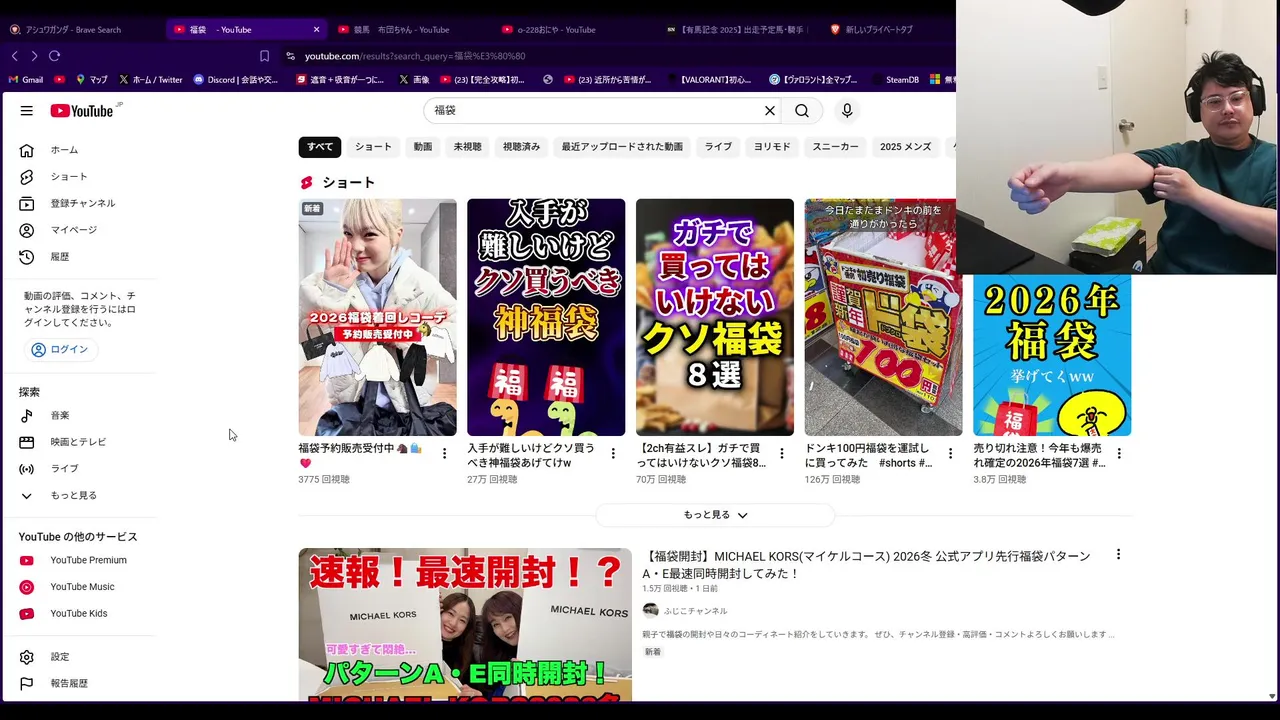Open options for 売り切れ注意 short
This screenshot has width=1280, height=720.
click(x=1119, y=454)
